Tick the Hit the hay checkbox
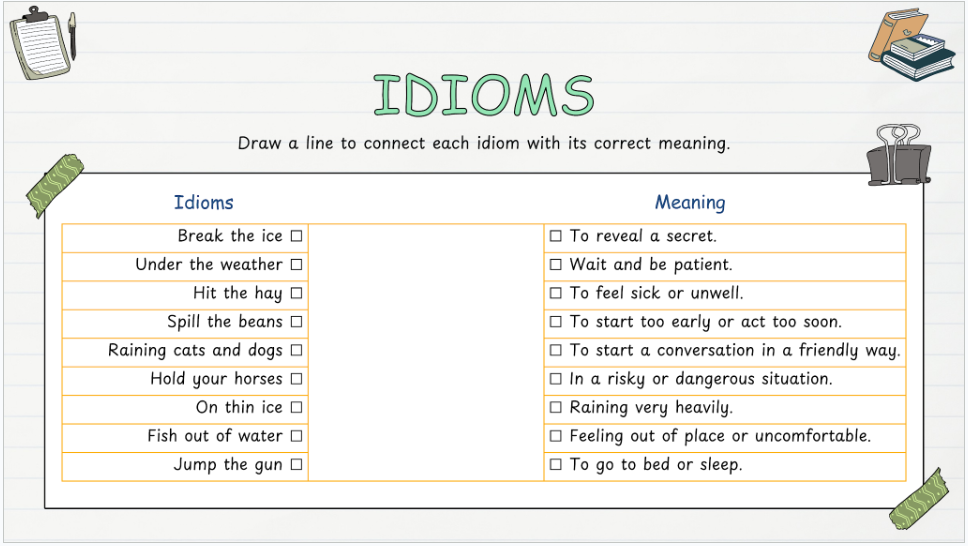Screen dimensions: 968x546 [x=296, y=293]
